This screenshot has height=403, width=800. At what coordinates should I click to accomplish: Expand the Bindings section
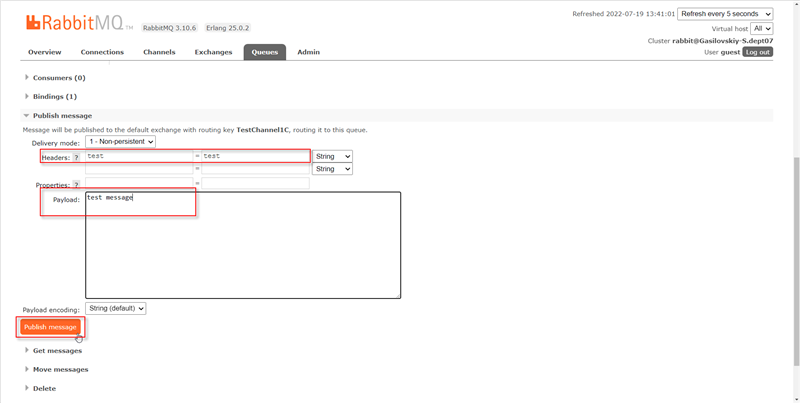coord(54,96)
